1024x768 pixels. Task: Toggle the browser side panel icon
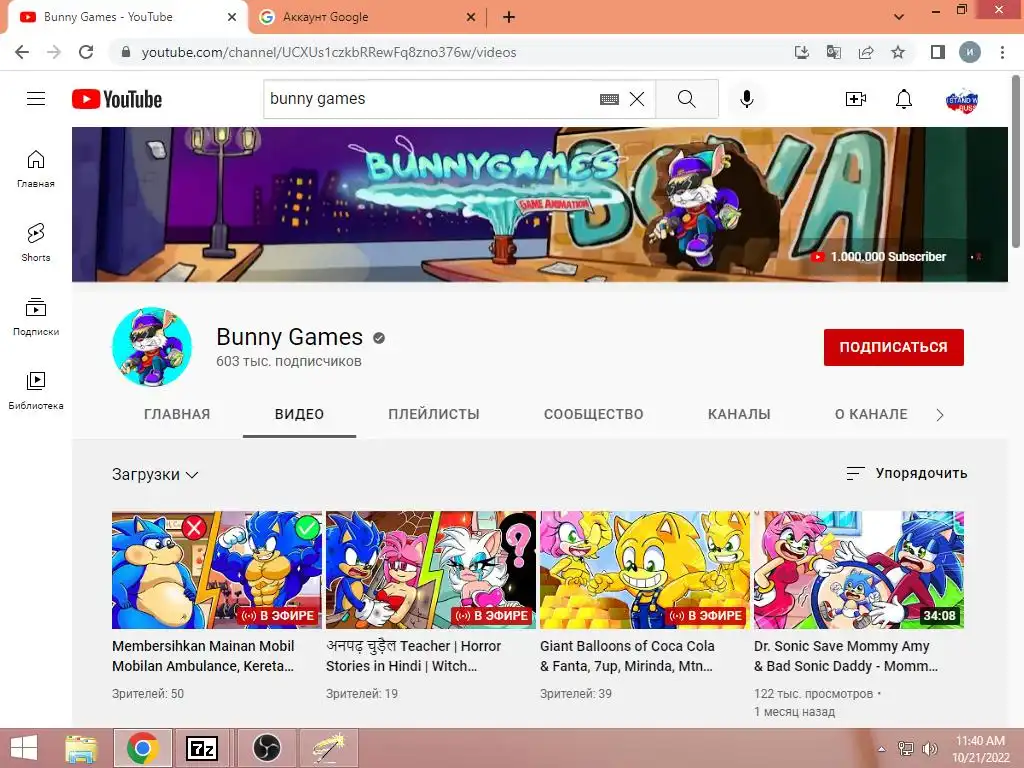(938, 52)
